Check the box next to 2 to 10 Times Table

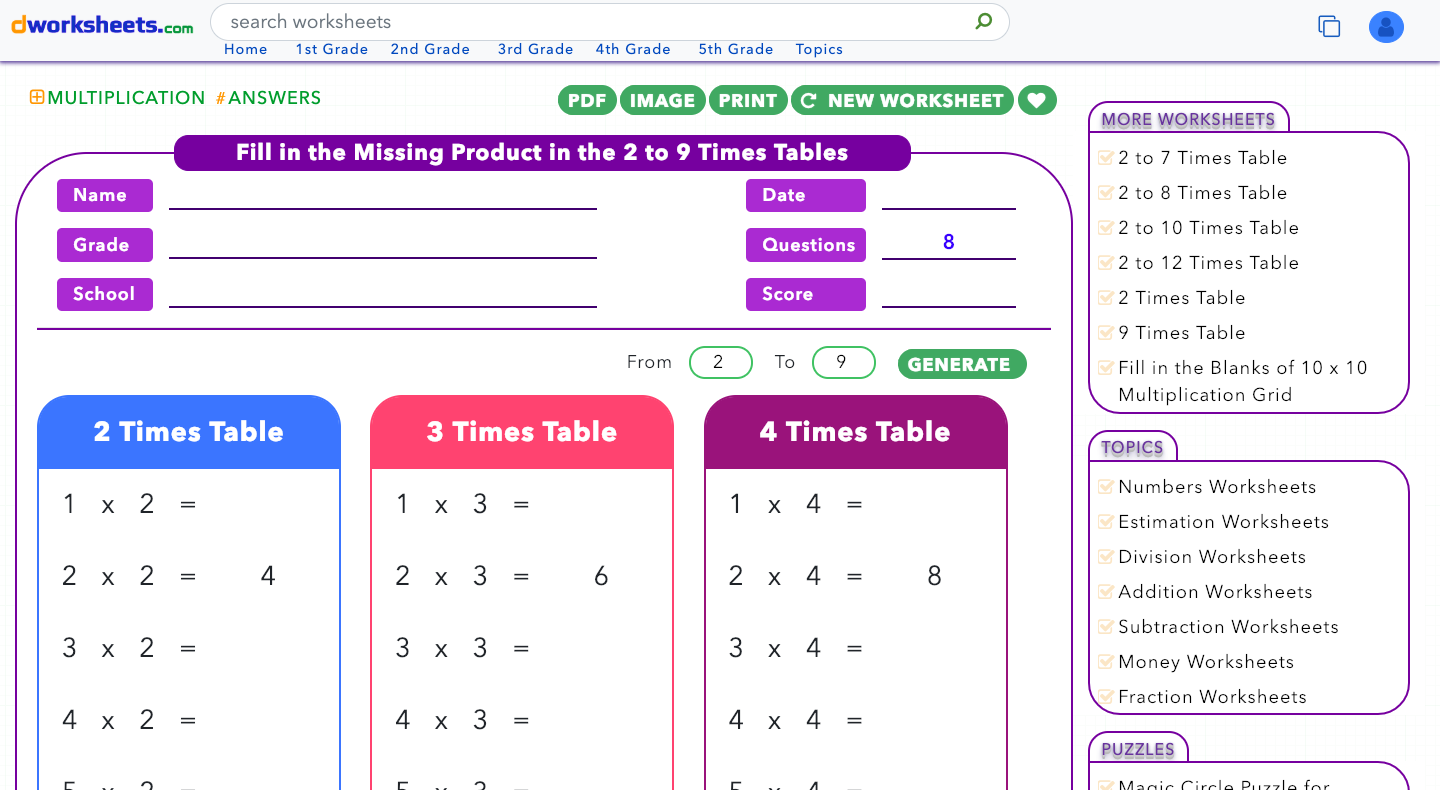(1105, 227)
